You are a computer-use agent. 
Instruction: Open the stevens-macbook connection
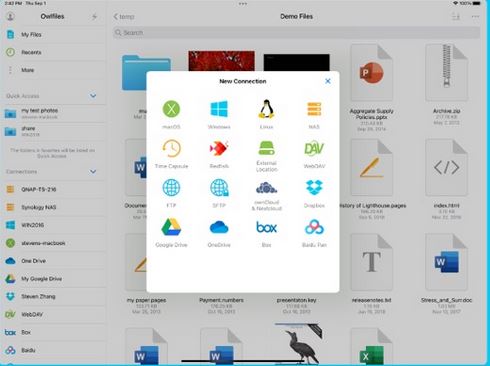point(53,243)
